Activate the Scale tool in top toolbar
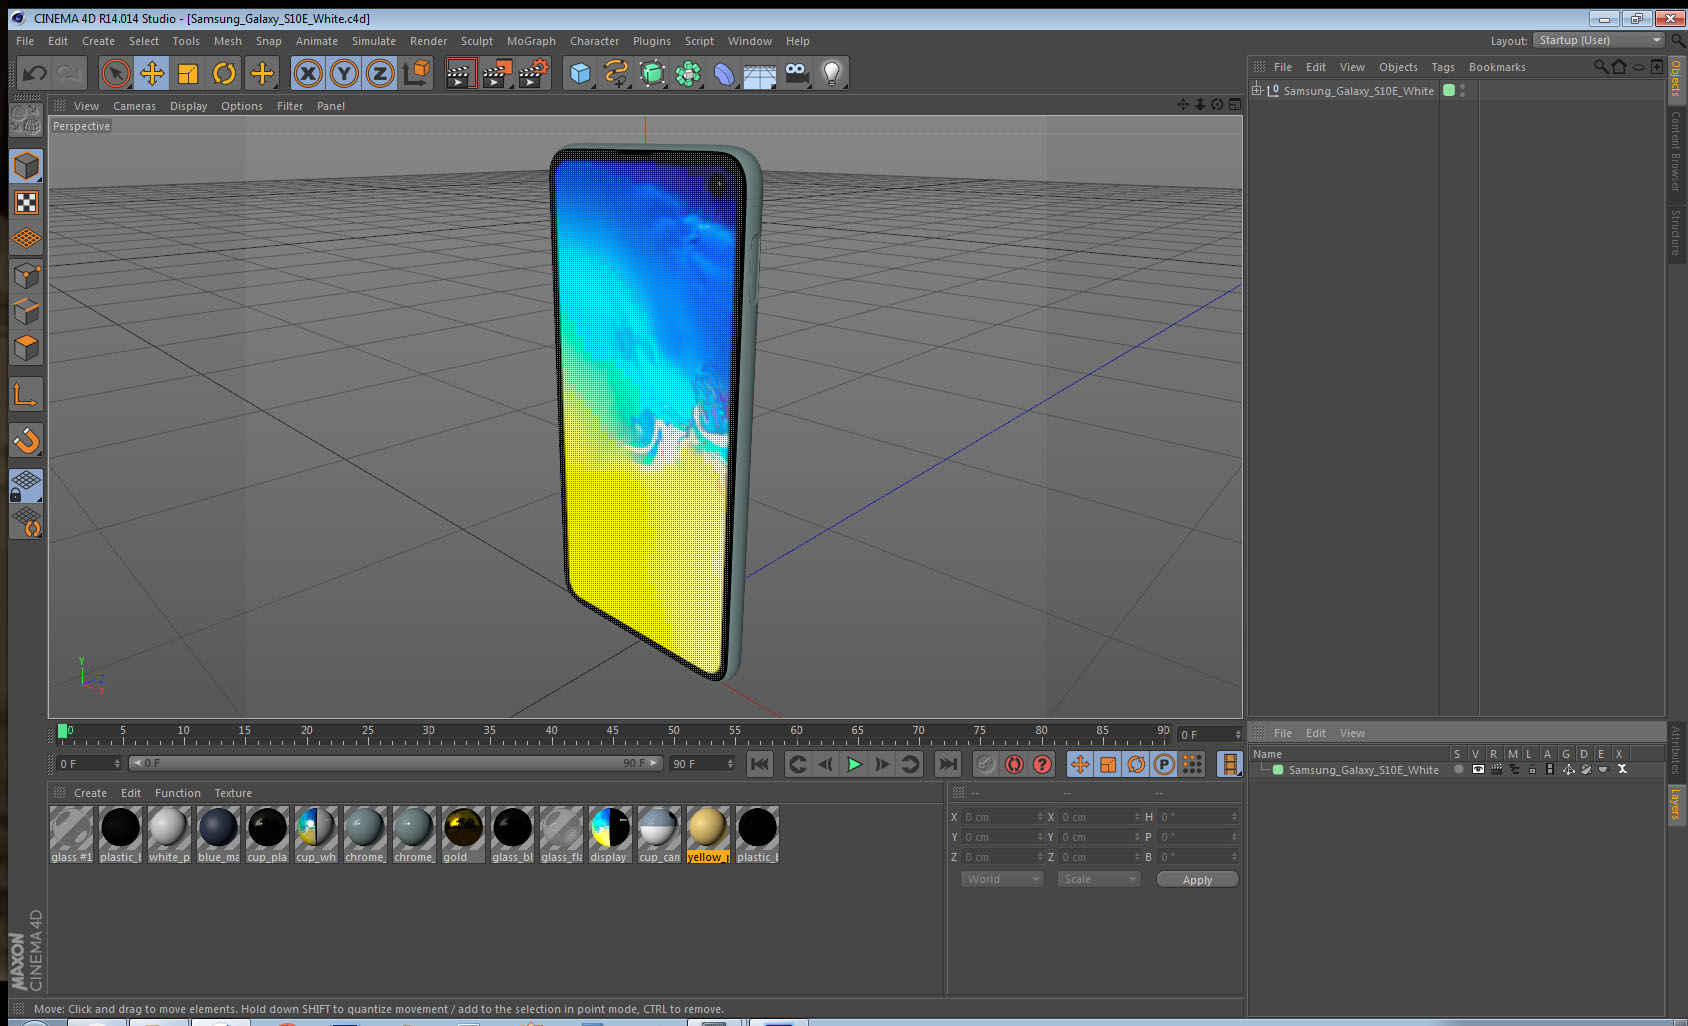1688x1026 pixels. (x=188, y=73)
